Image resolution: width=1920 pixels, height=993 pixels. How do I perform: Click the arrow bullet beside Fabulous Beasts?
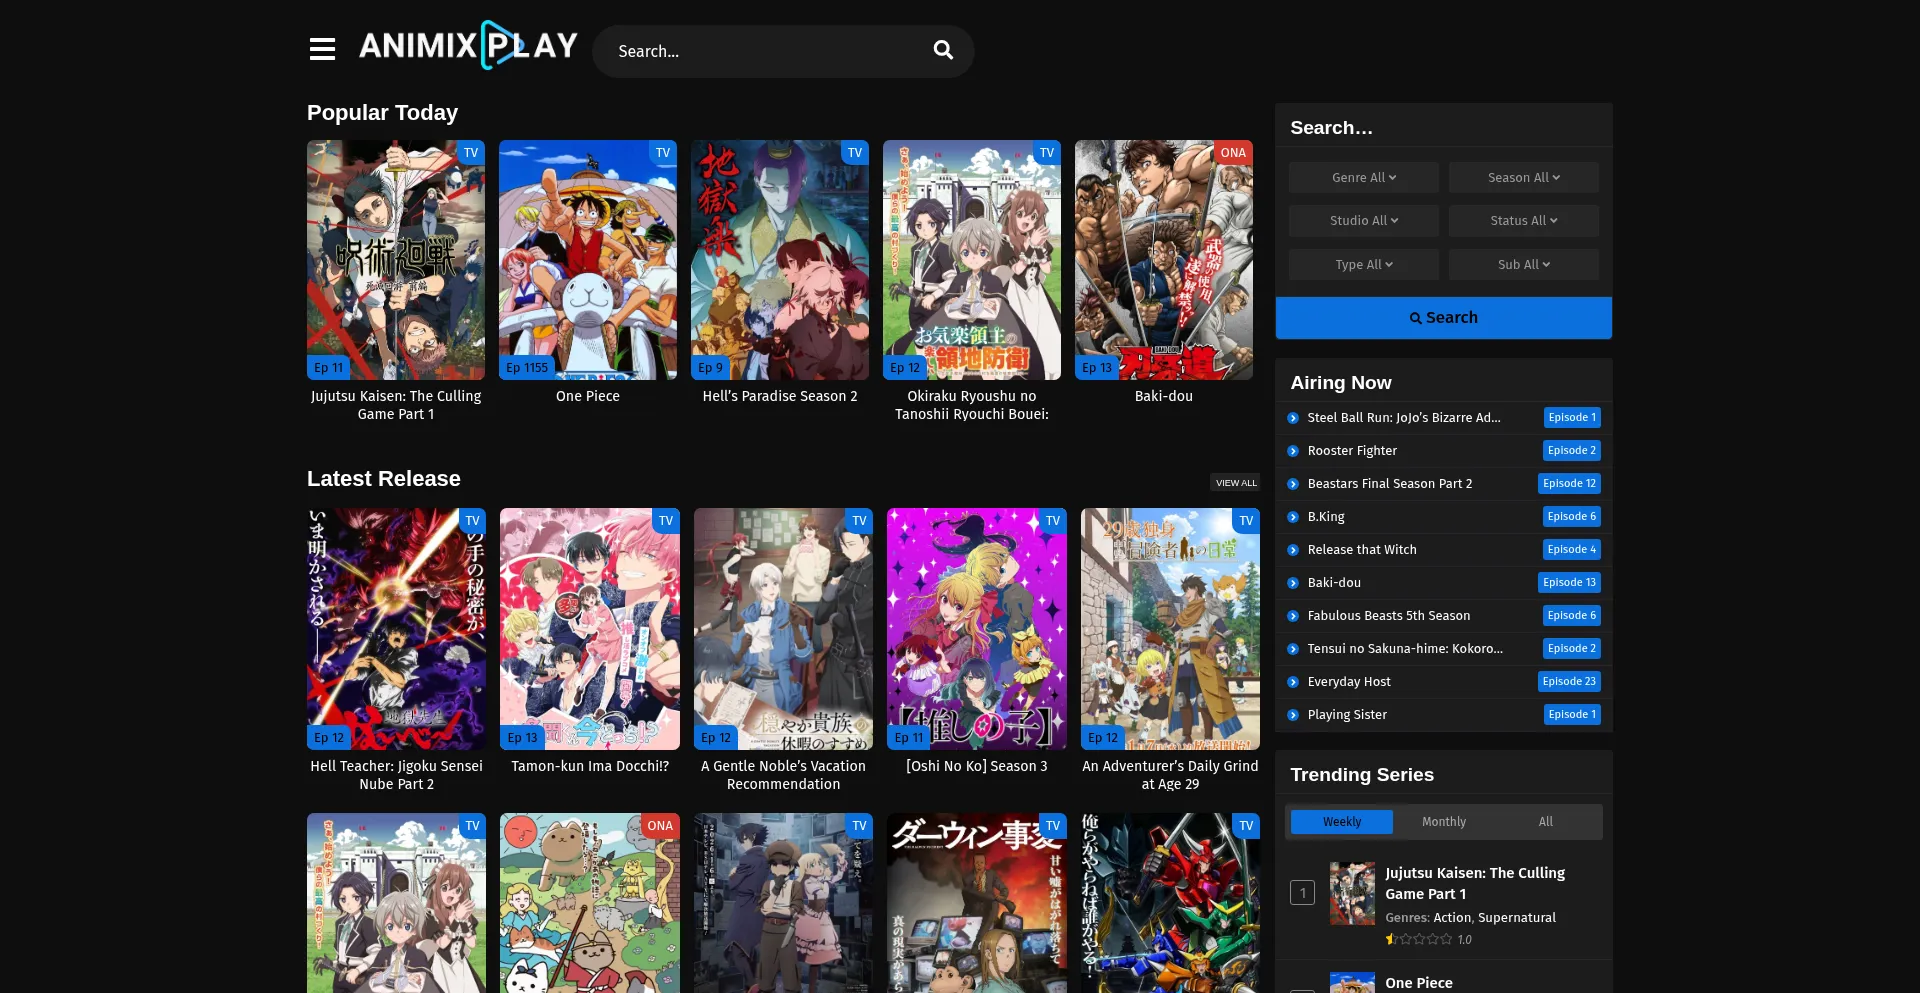click(1293, 616)
